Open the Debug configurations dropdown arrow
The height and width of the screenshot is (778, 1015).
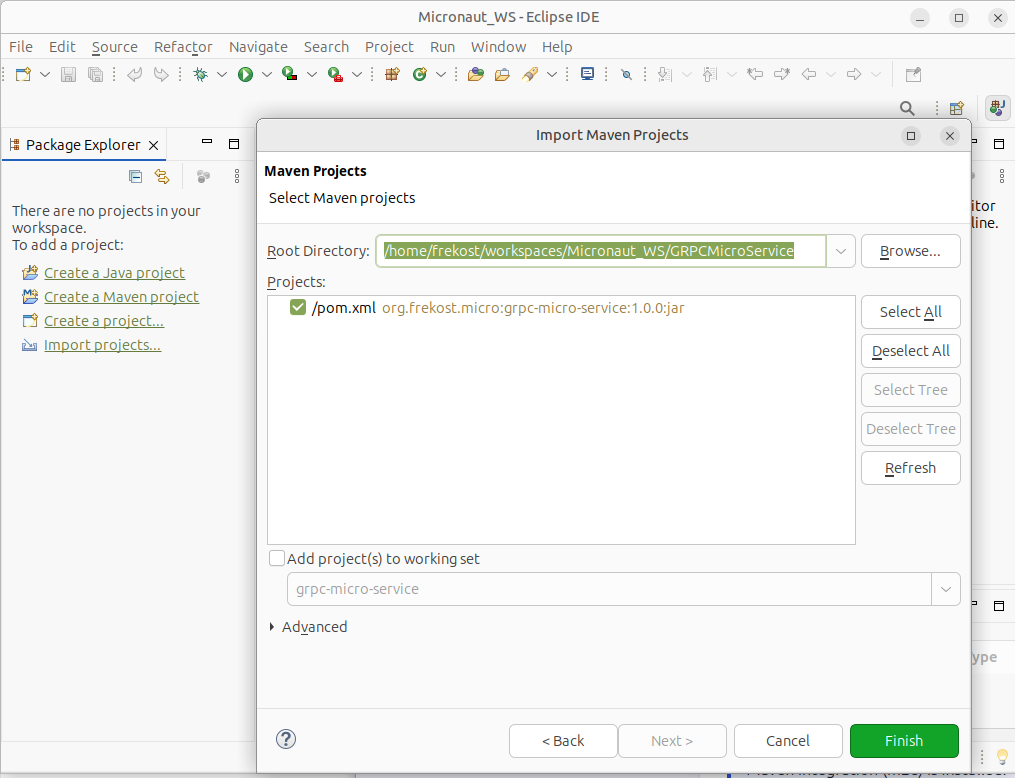point(222,74)
